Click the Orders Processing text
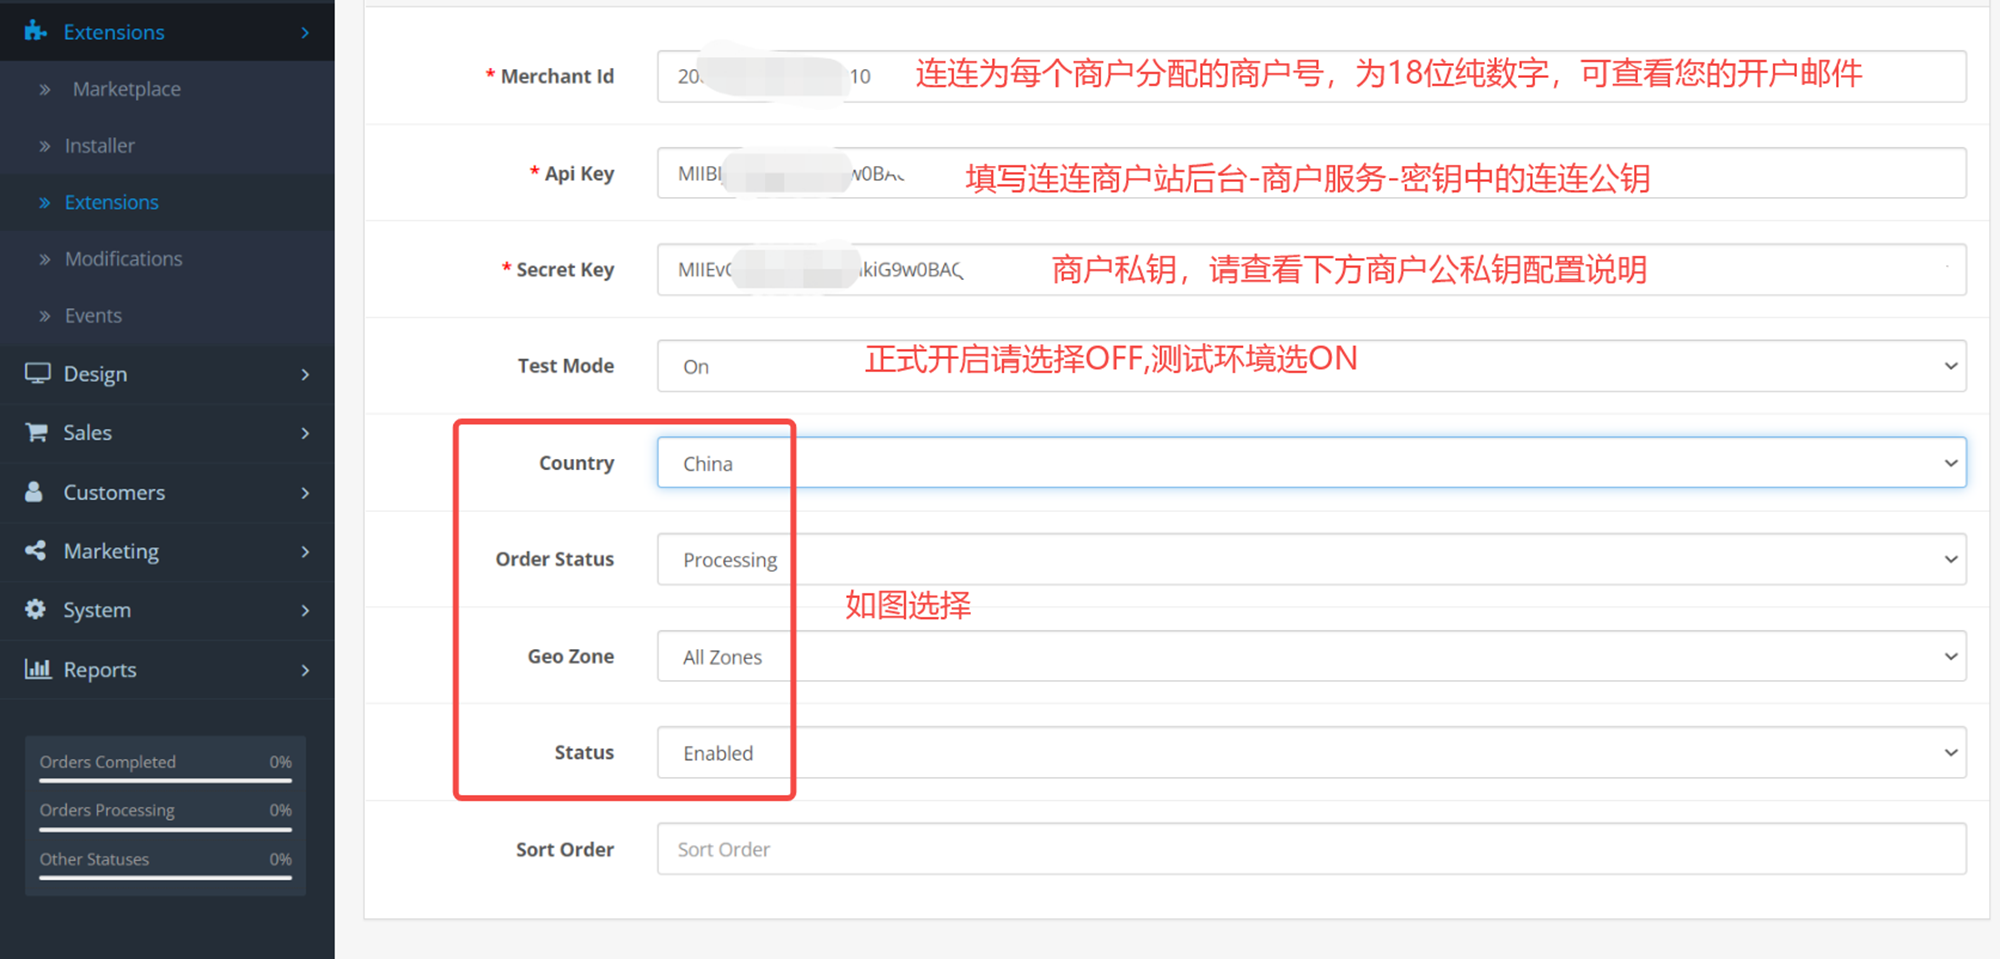The height and width of the screenshot is (959, 2000). click(107, 810)
